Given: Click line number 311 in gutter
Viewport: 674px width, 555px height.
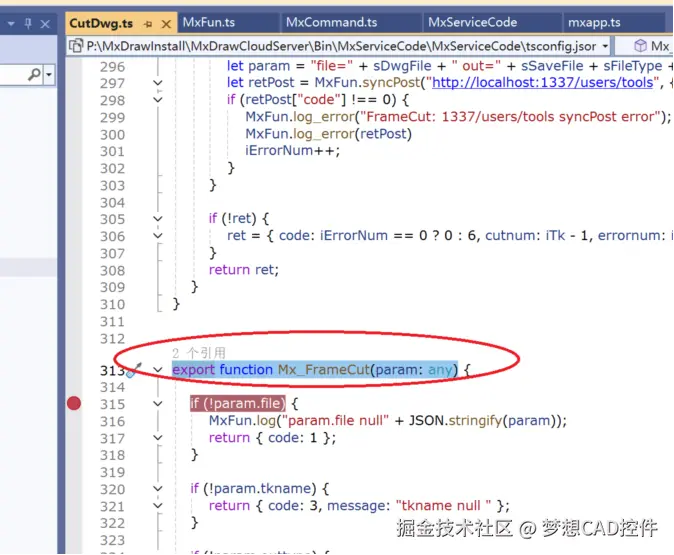Looking at the screenshot, I should 112,322.
